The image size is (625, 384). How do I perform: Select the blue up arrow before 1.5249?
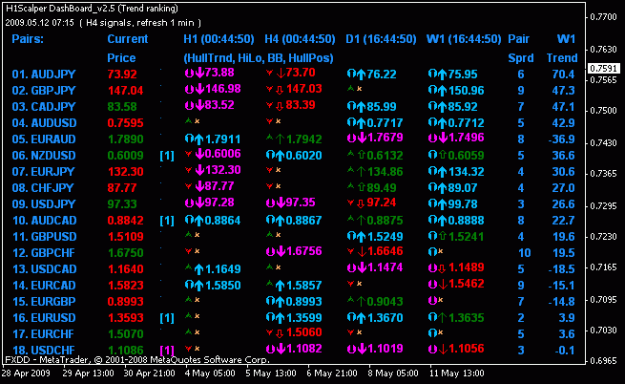point(361,237)
